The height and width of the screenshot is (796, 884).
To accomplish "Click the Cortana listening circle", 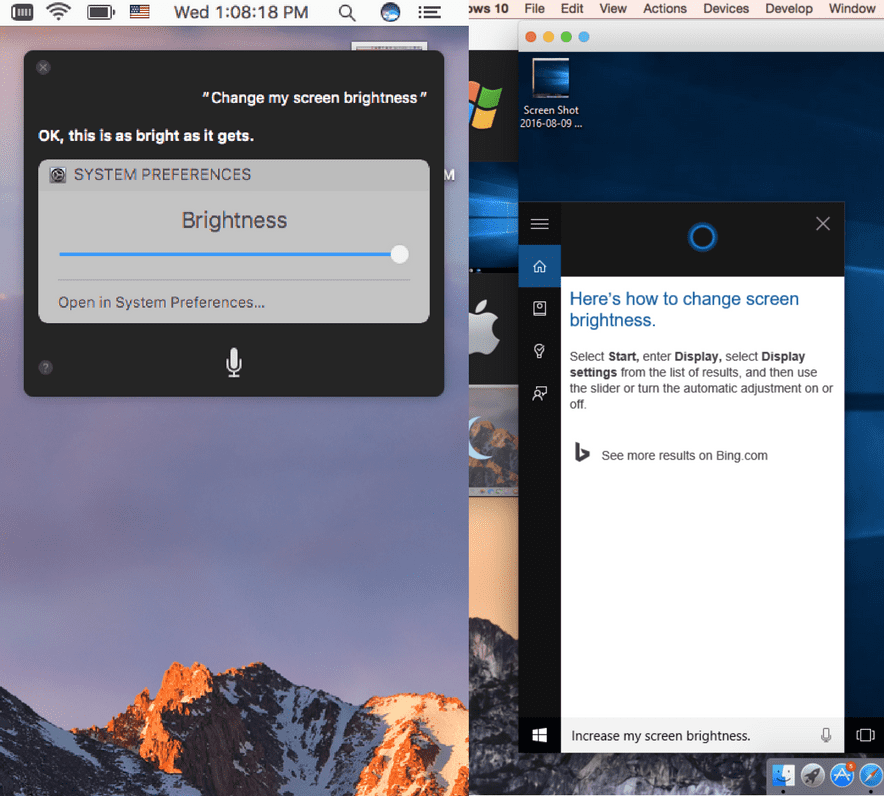I will click(702, 237).
